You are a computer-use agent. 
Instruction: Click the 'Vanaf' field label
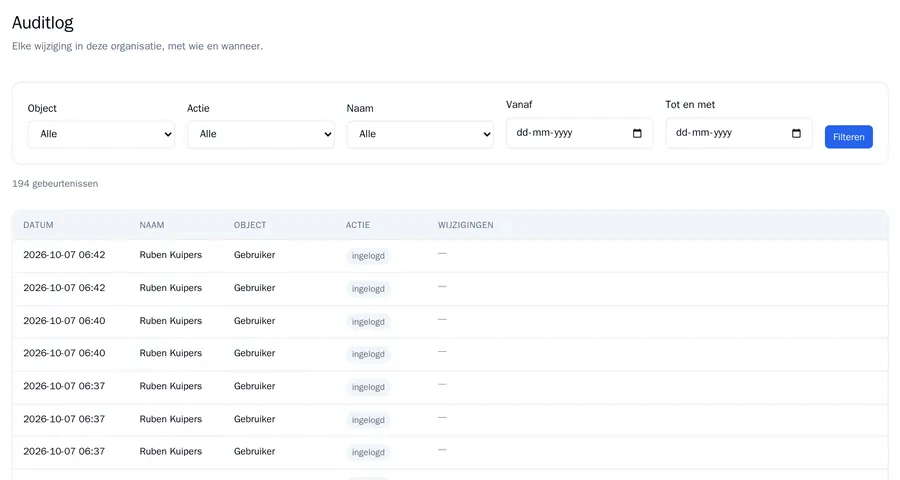519,104
